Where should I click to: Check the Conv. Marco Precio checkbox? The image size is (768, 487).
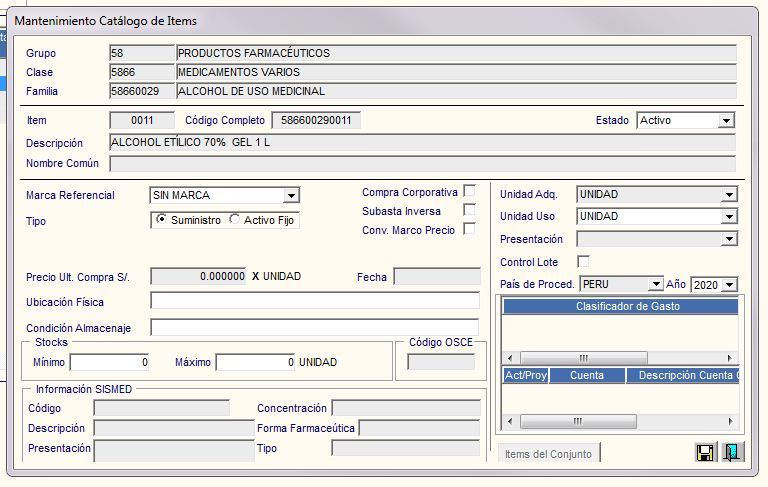click(469, 230)
